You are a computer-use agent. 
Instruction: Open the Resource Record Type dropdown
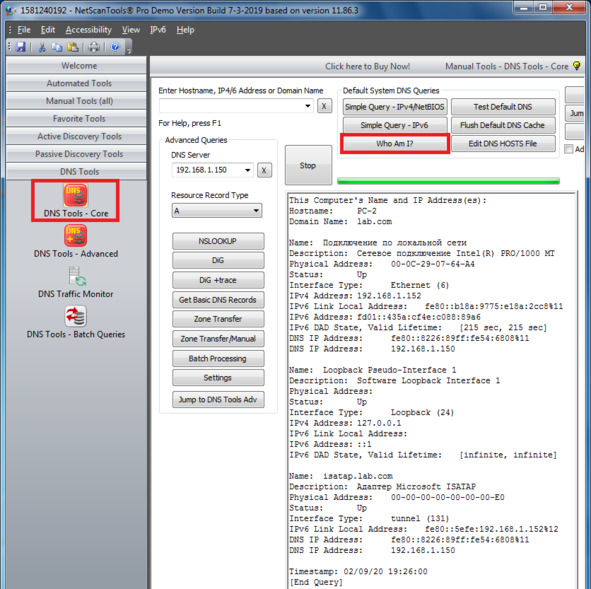click(217, 210)
